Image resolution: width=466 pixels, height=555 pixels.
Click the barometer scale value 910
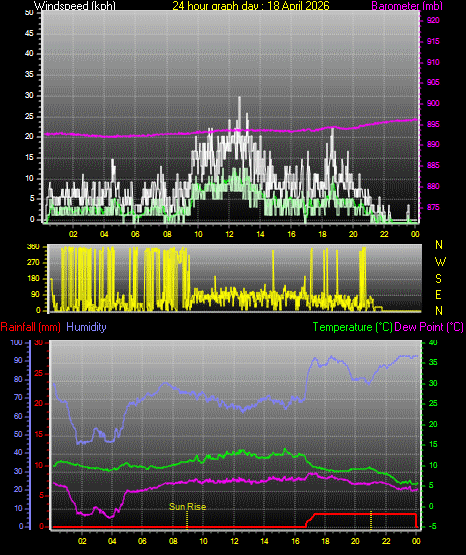(x=433, y=62)
